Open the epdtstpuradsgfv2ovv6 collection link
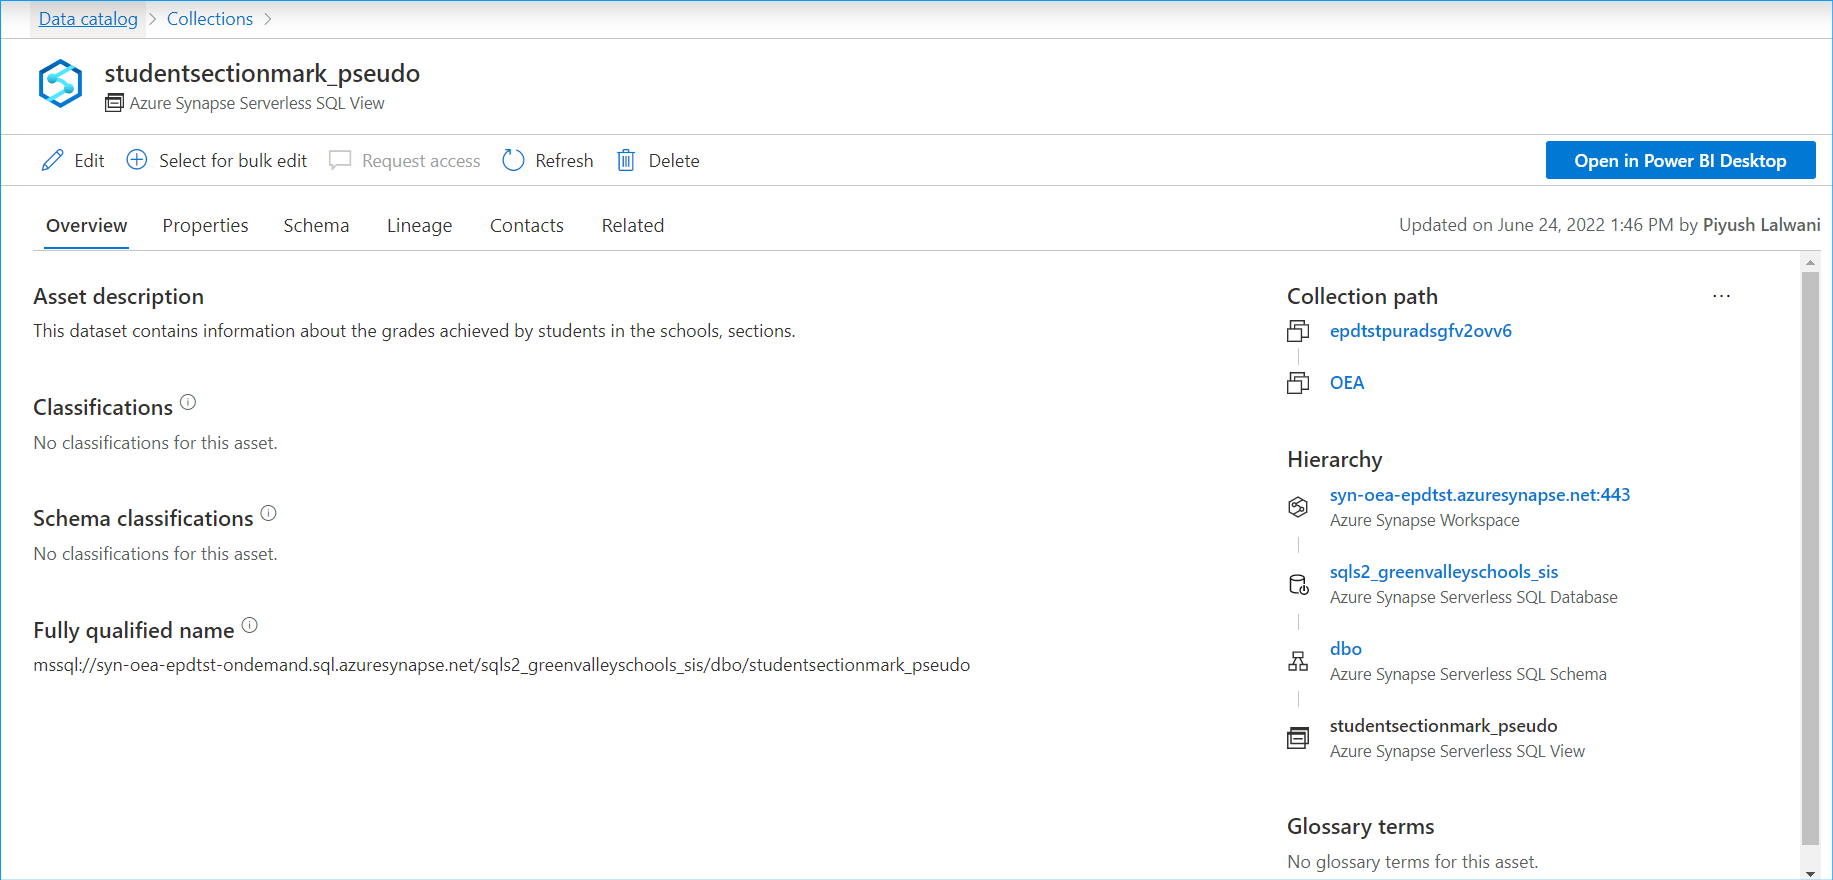This screenshot has height=880, width=1833. click(x=1421, y=331)
